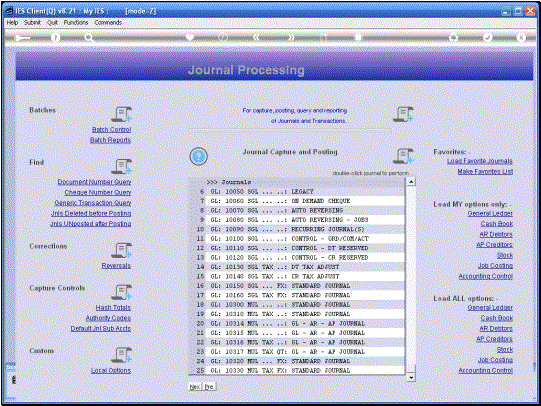The image size is (541, 406).
Task: Open the Commands menu
Action: tap(108, 22)
